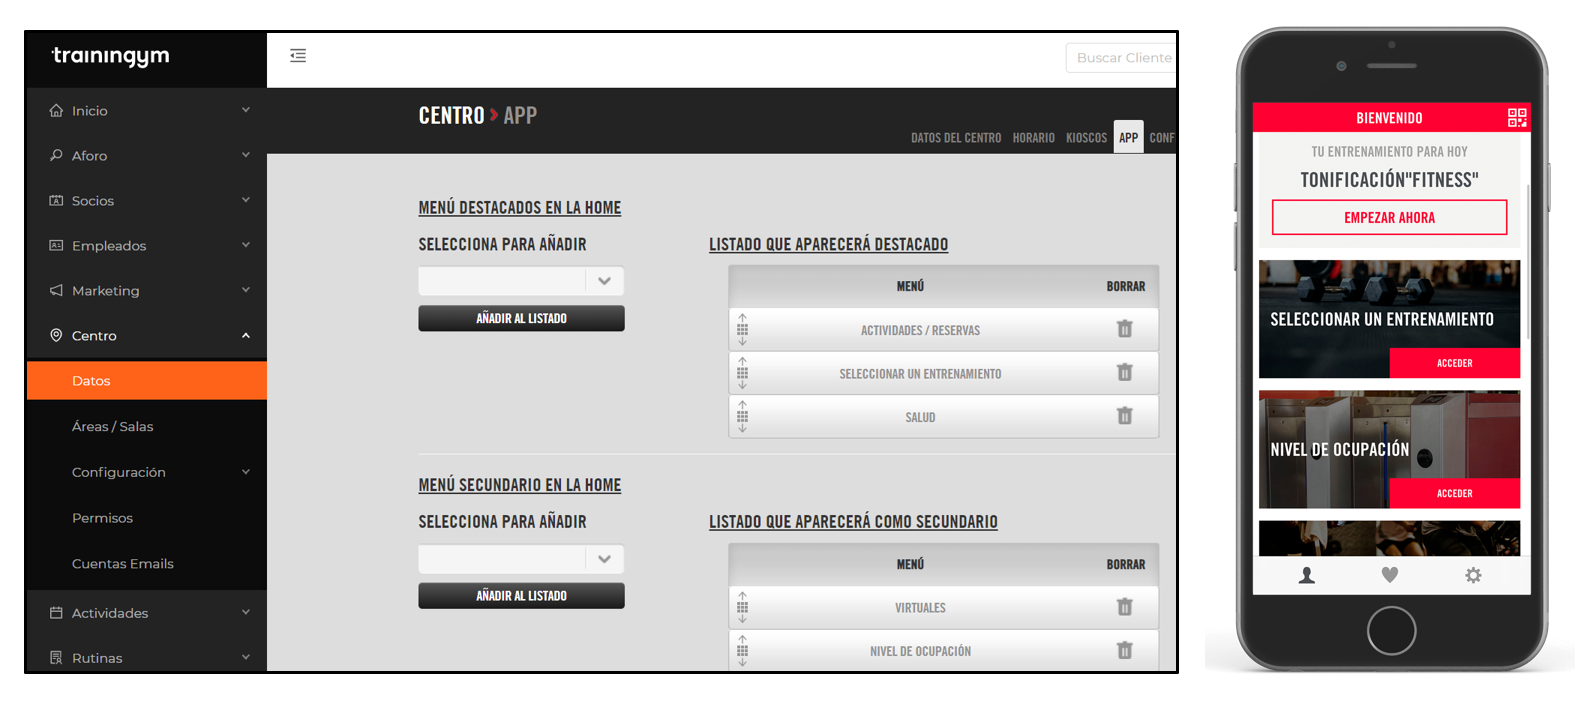This screenshot has width=1581, height=709.
Task: Click Añadir al Listado under Menú Secundario
Action: pyautogui.click(x=521, y=596)
